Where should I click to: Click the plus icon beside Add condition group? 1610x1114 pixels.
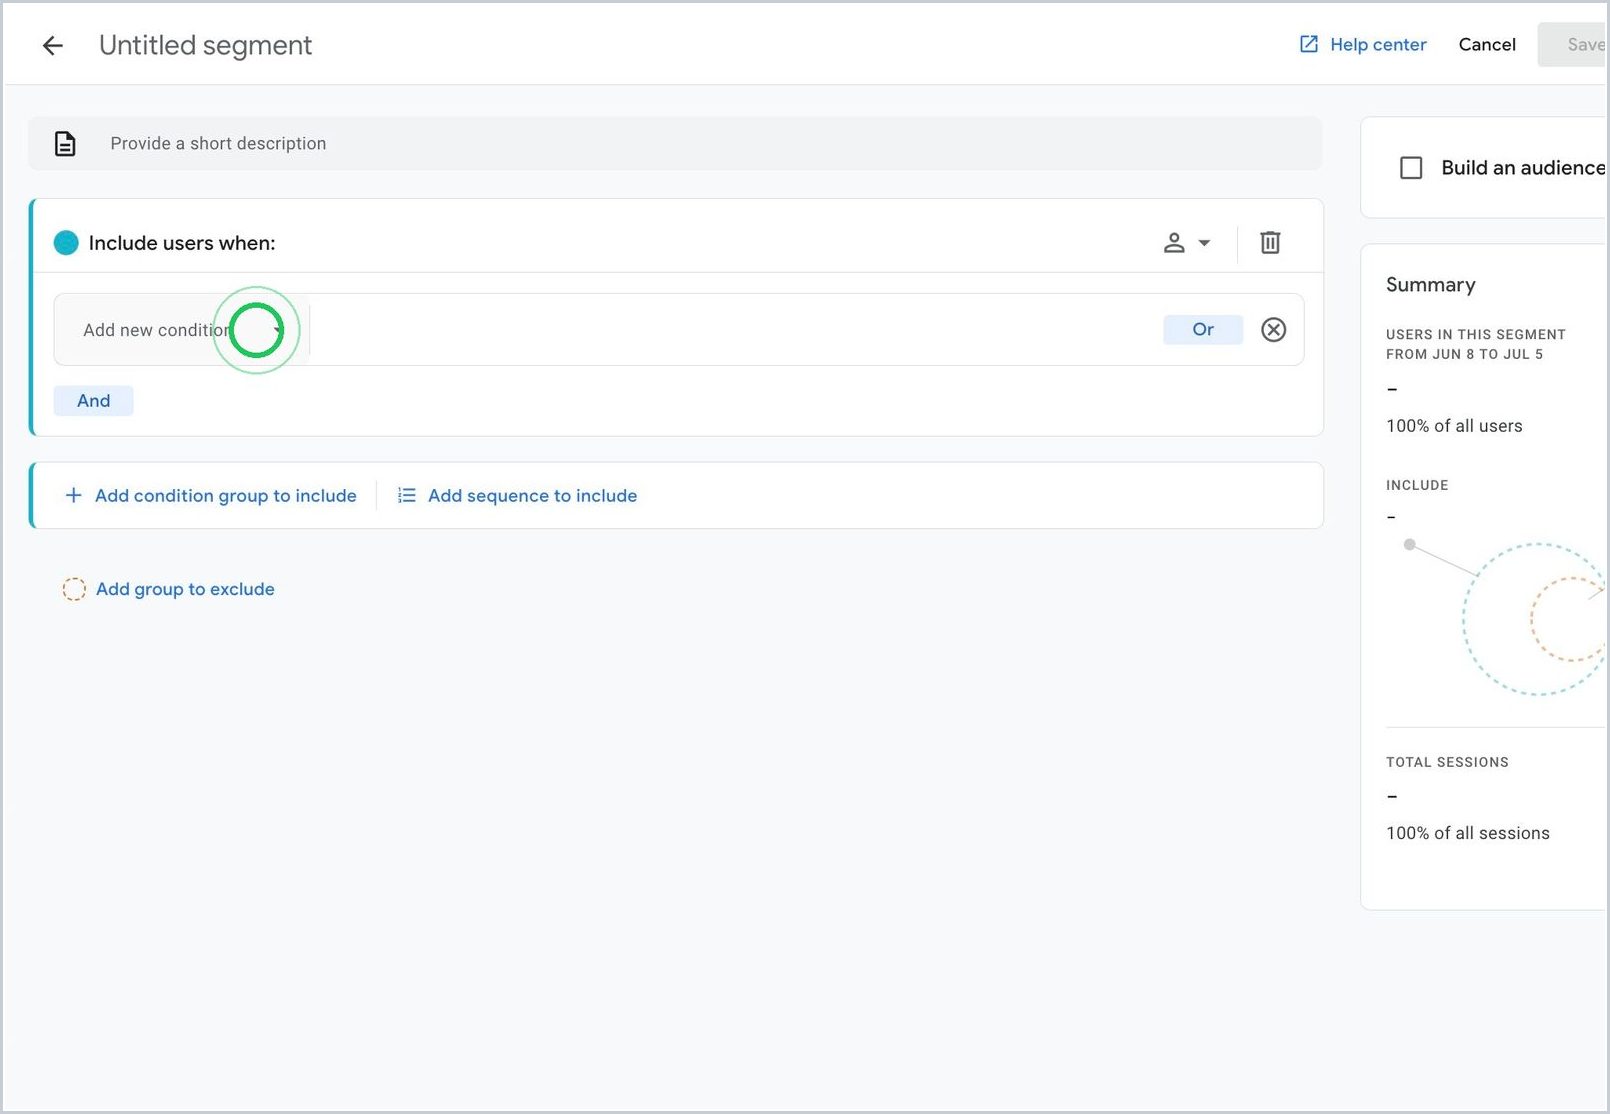(x=73, y=495)
